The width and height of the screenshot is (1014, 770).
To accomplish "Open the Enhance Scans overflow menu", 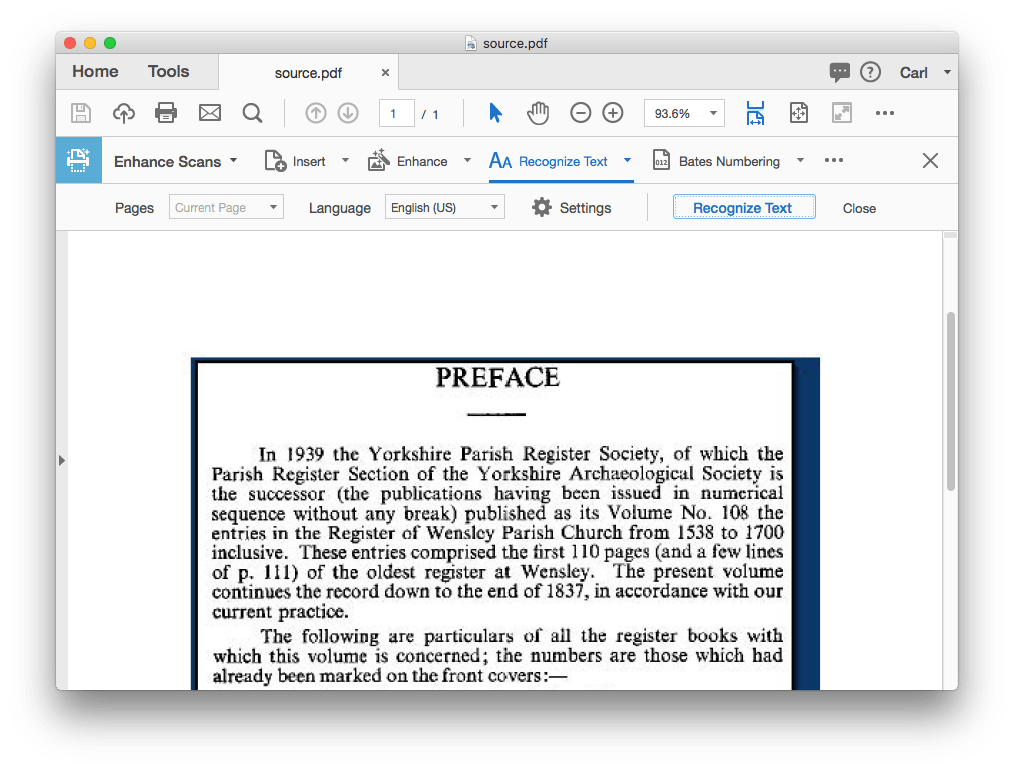I will tap(834, 160).
